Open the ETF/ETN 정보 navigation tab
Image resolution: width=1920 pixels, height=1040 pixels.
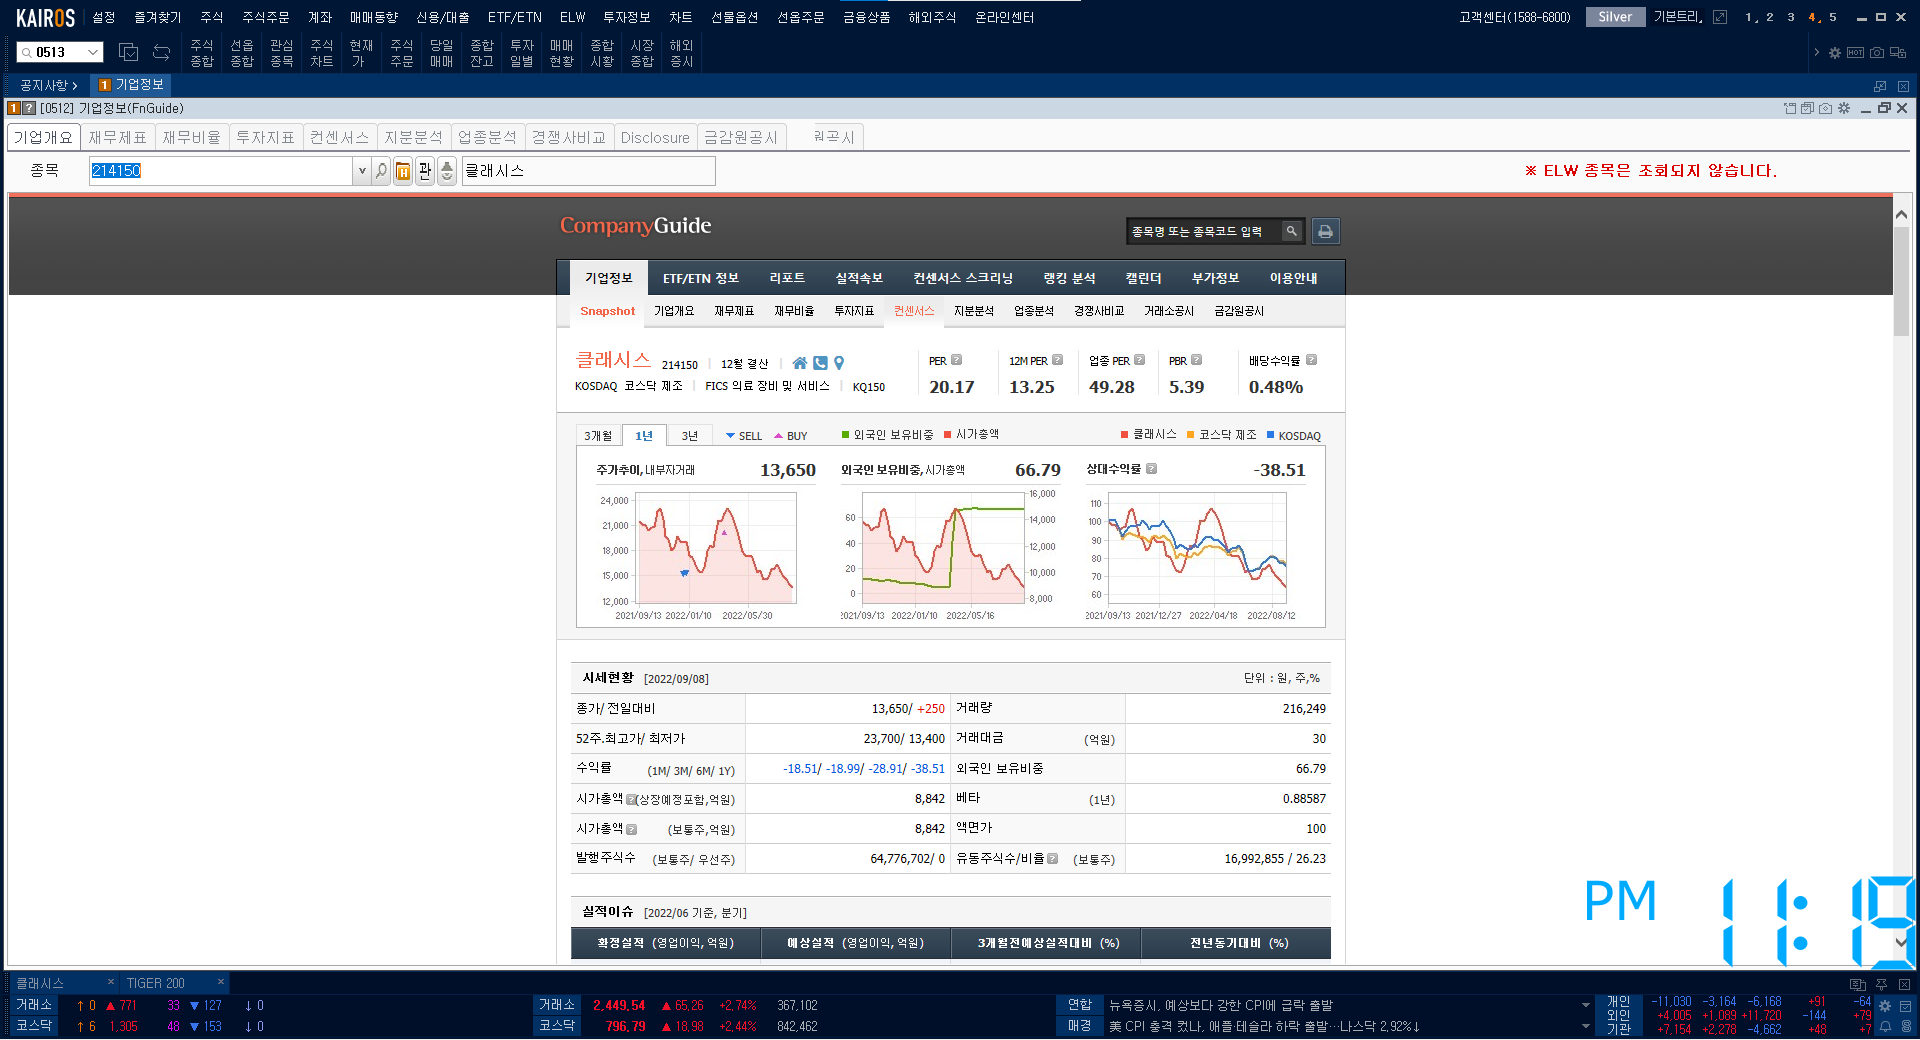[x=701, y=278]
